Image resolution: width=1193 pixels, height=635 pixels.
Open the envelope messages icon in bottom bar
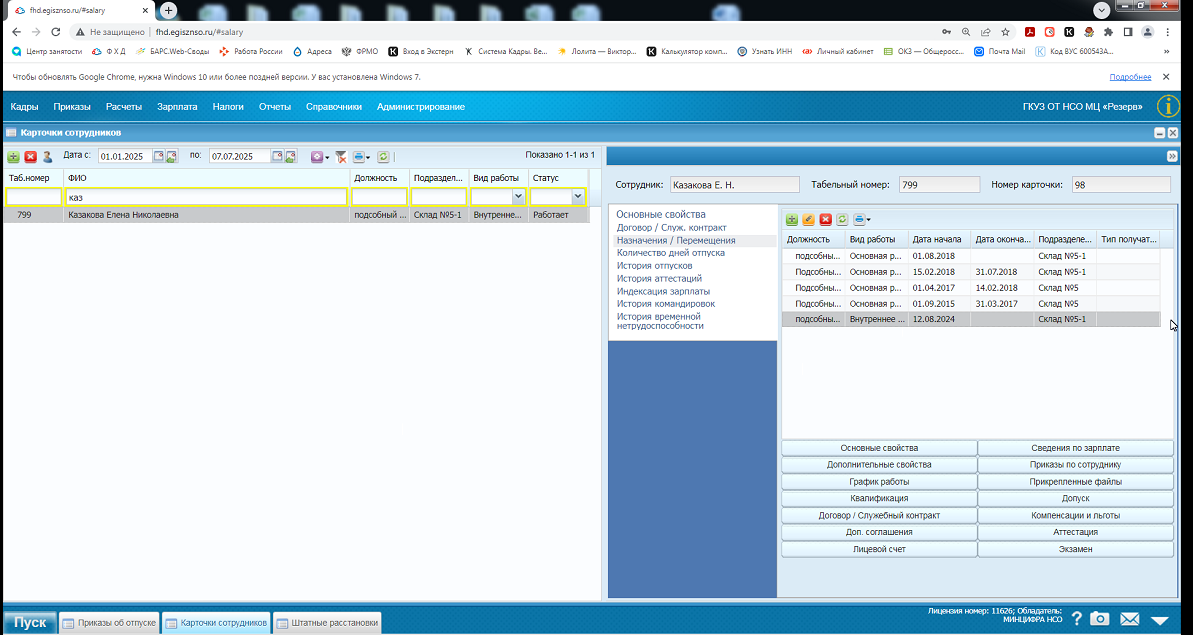1130,619
